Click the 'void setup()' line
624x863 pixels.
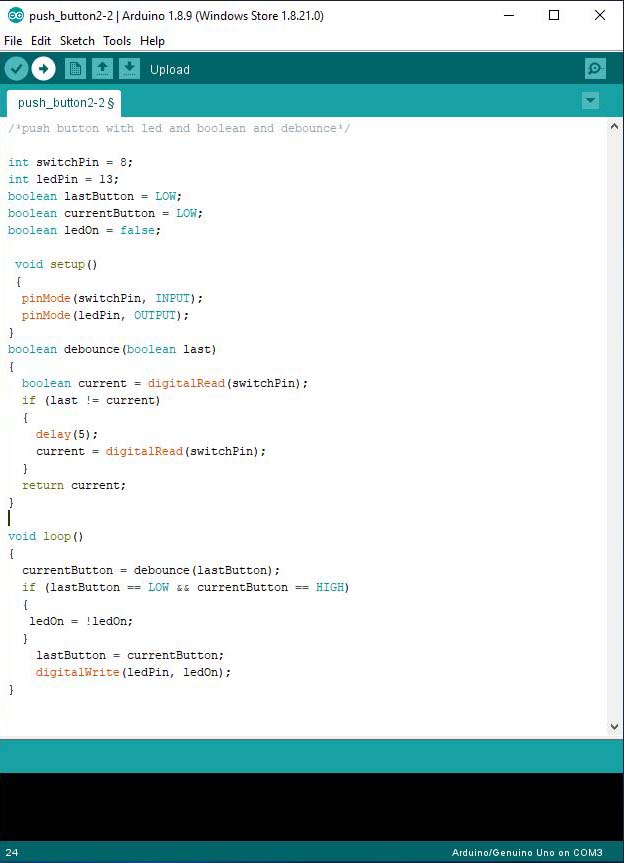click(x=56, y=265)
